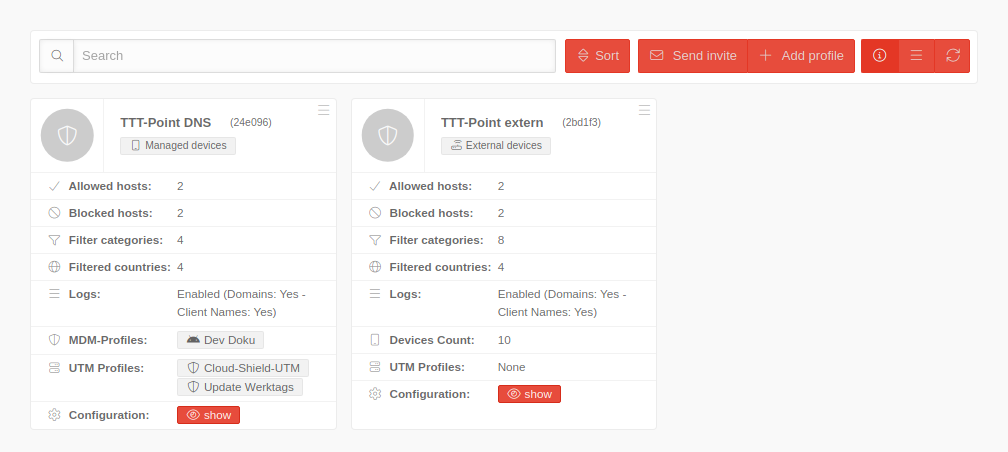Click the TTT-Point DNS profile title
Screen dimensions: 1008x452
coord(166,123)
